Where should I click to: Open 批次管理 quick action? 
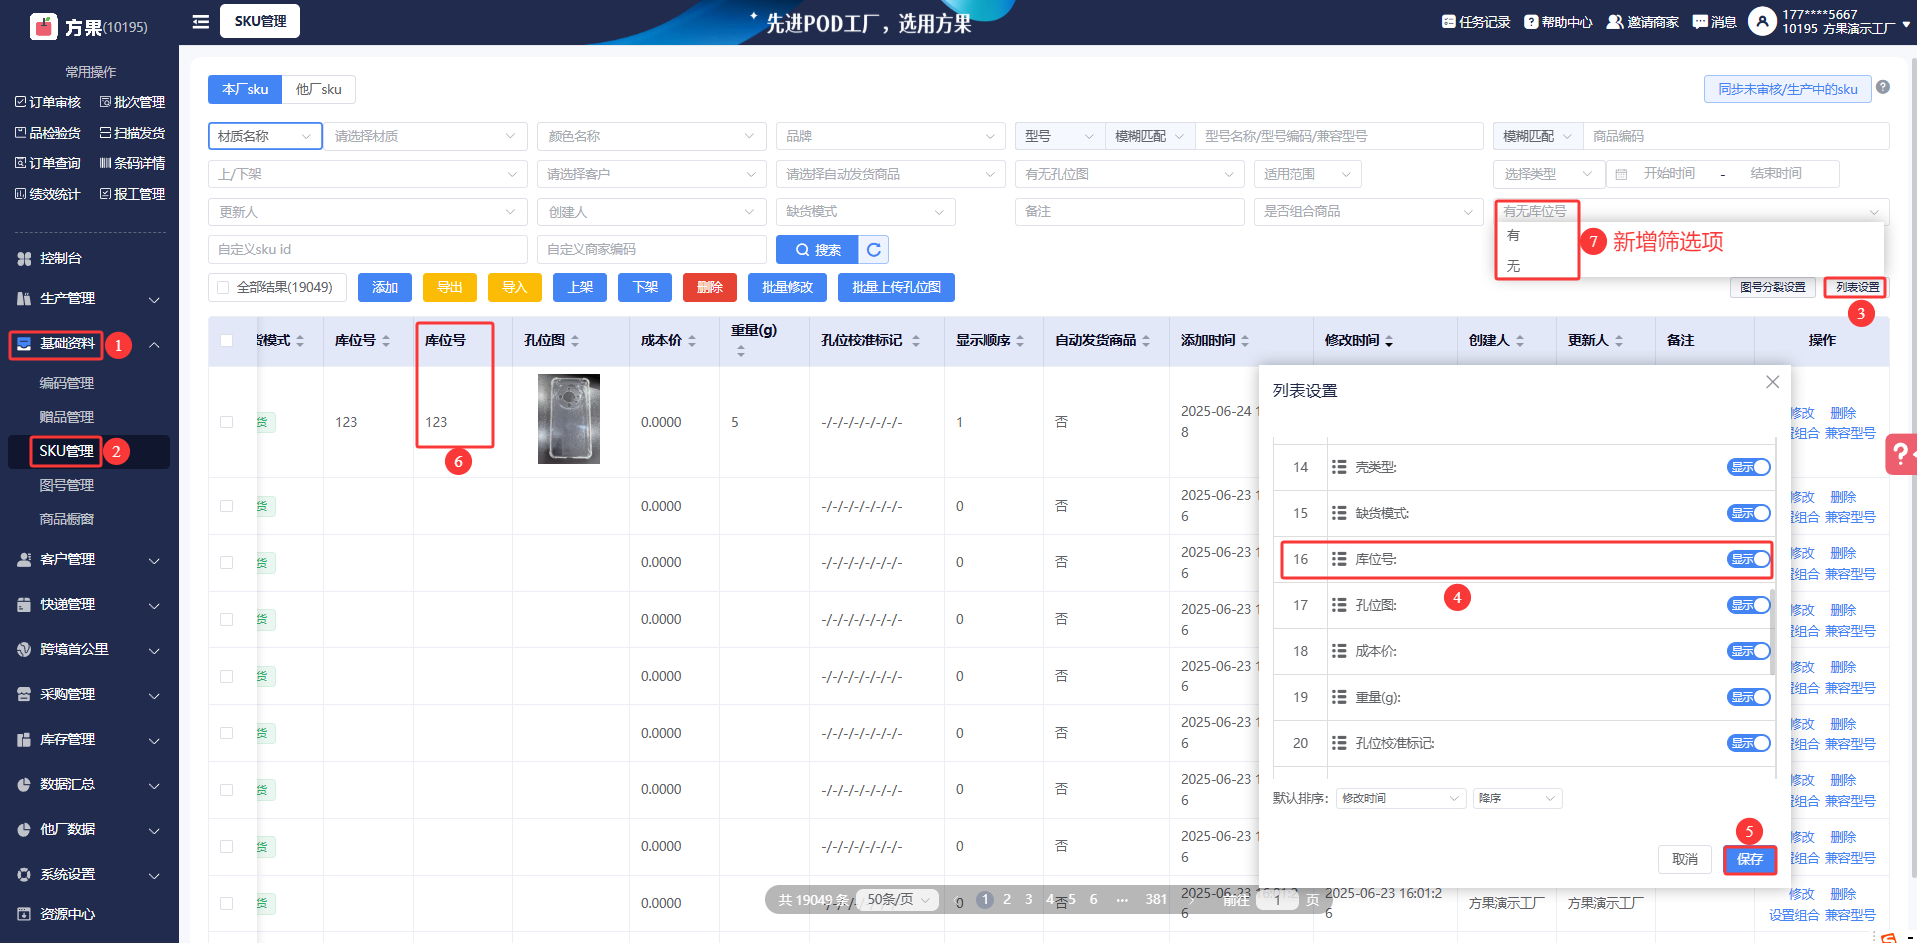[132, 102]
